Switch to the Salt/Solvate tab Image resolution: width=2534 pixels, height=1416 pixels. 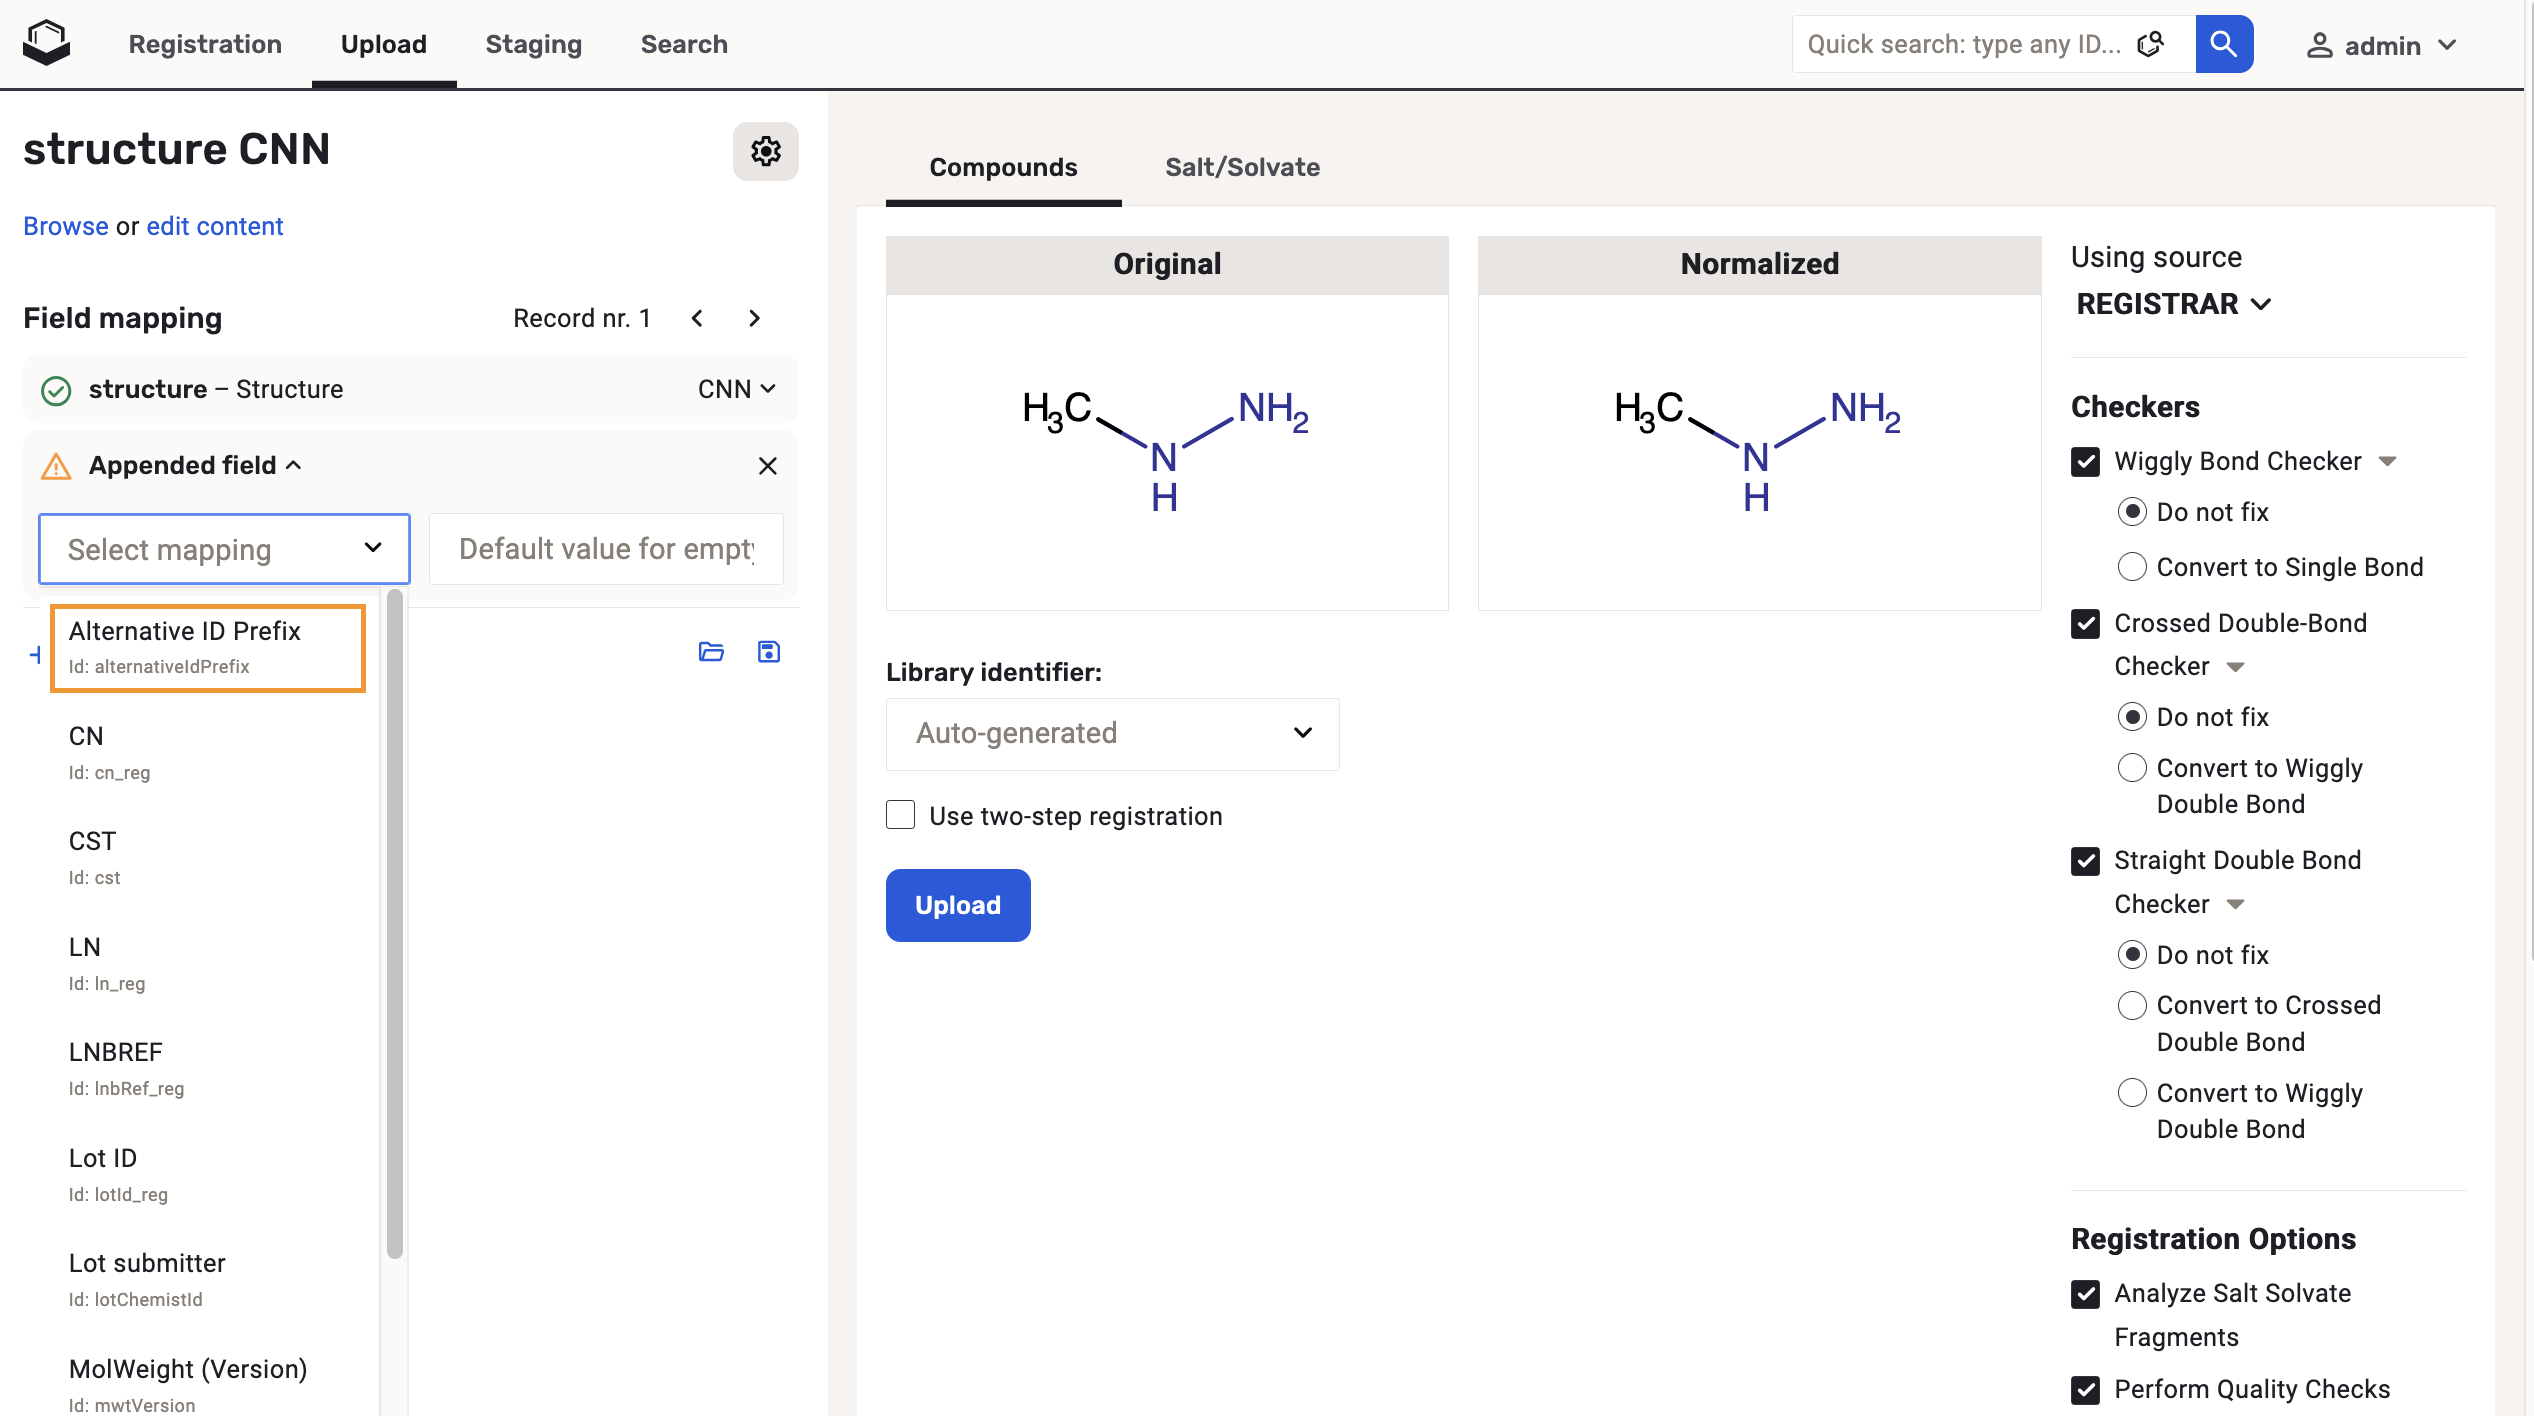coord(1241,167)
